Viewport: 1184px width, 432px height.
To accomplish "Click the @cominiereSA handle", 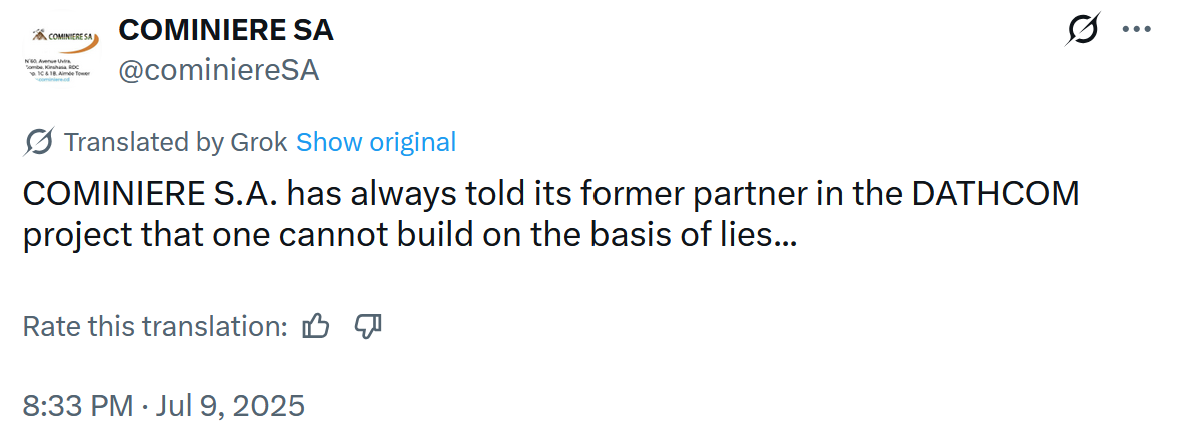I will point(219,70).
